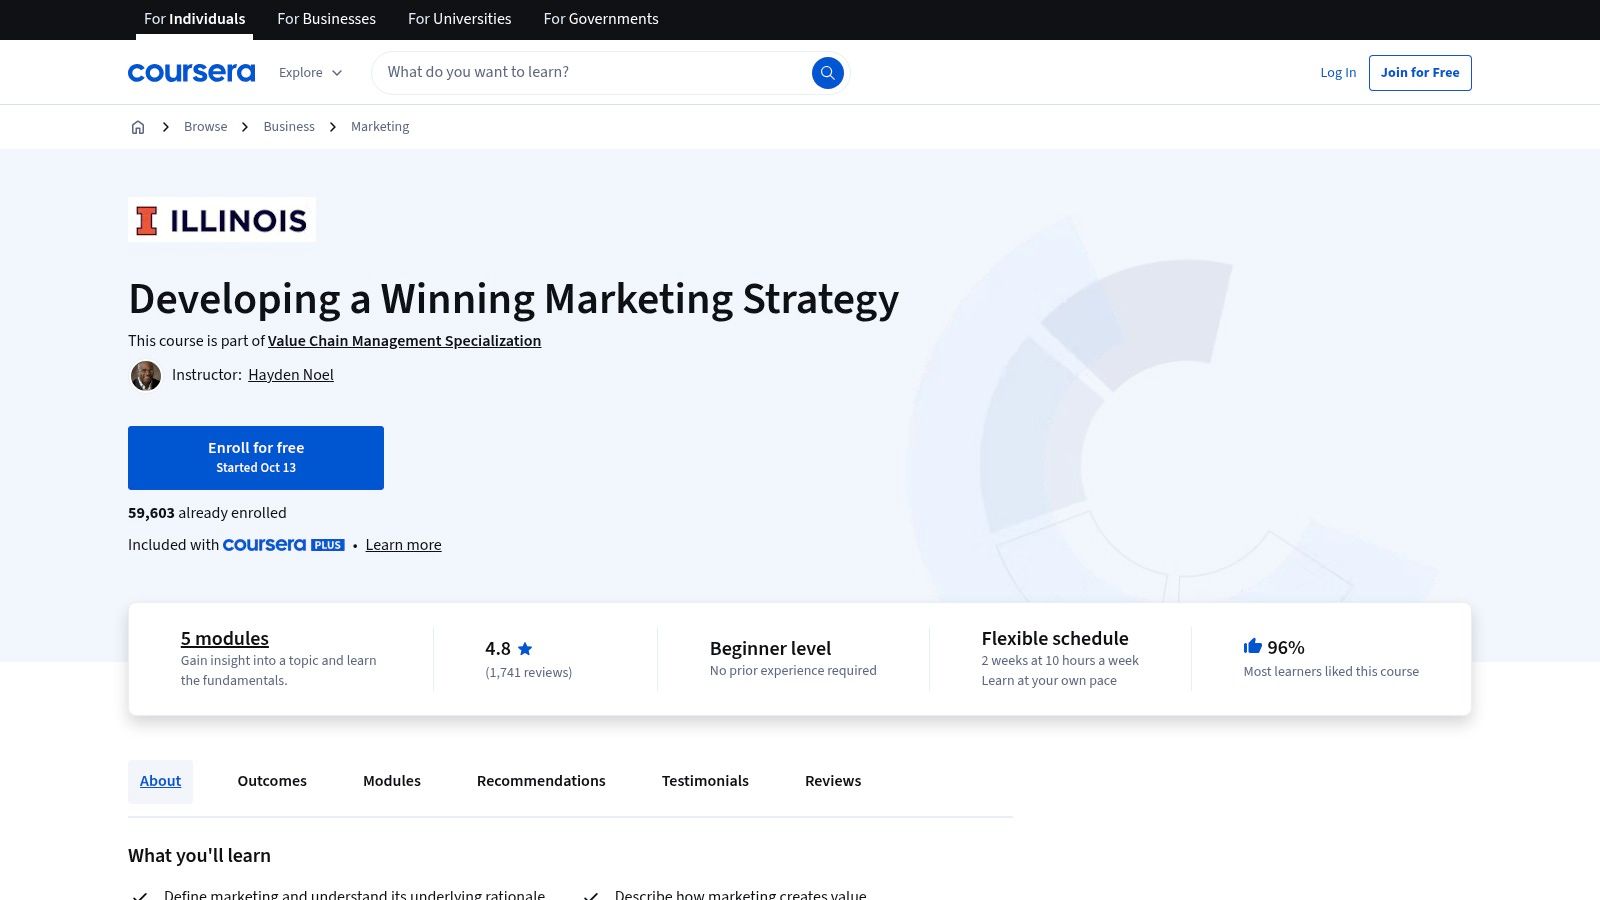1600x900 pixels.
Task: Click the chevron after Business breadcrumb
Action: tap(331, 126)
